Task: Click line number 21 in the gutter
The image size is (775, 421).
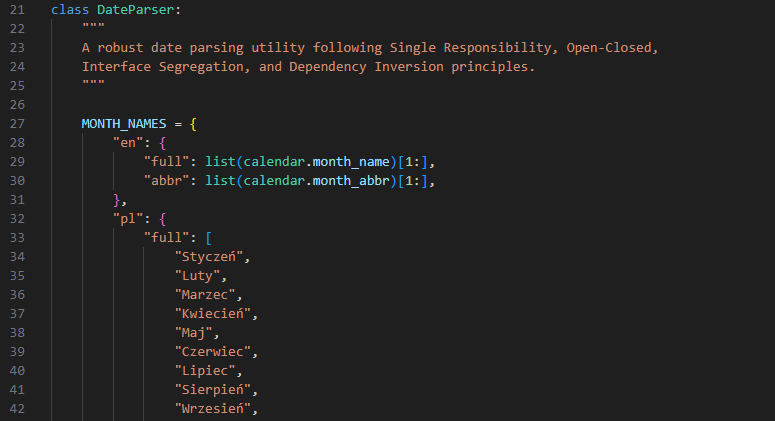Action: pyautogui.click(x=17, y=10)
